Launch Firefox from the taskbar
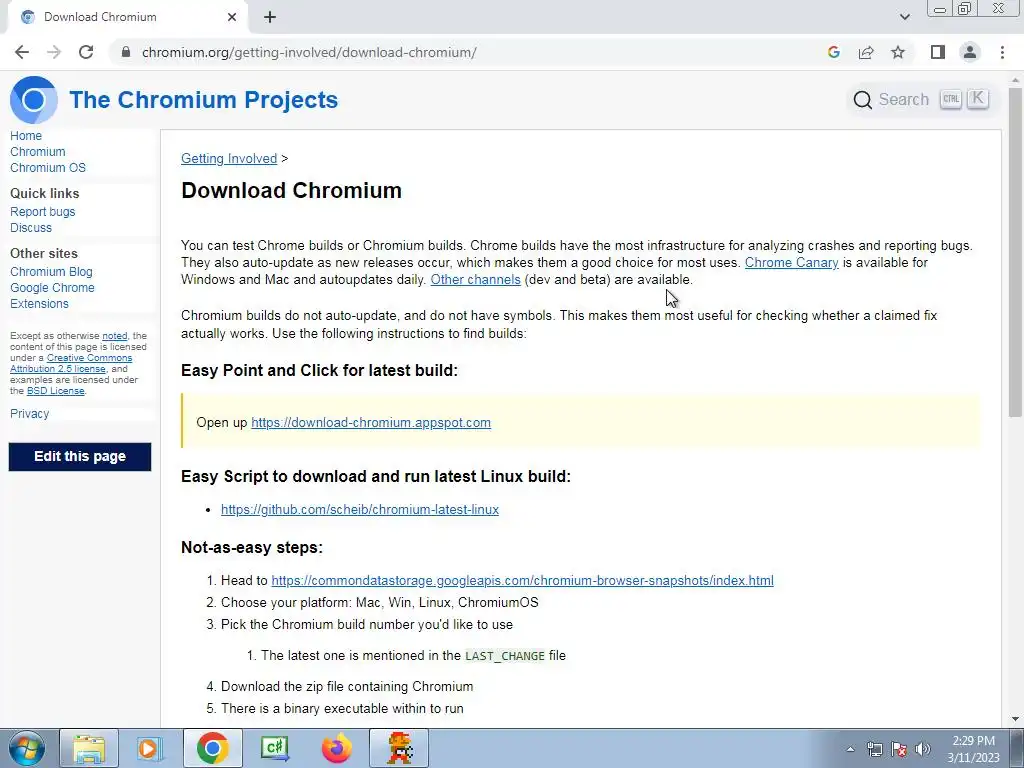This screenshot has width=1024, height=768. click(x=336, y=748)
